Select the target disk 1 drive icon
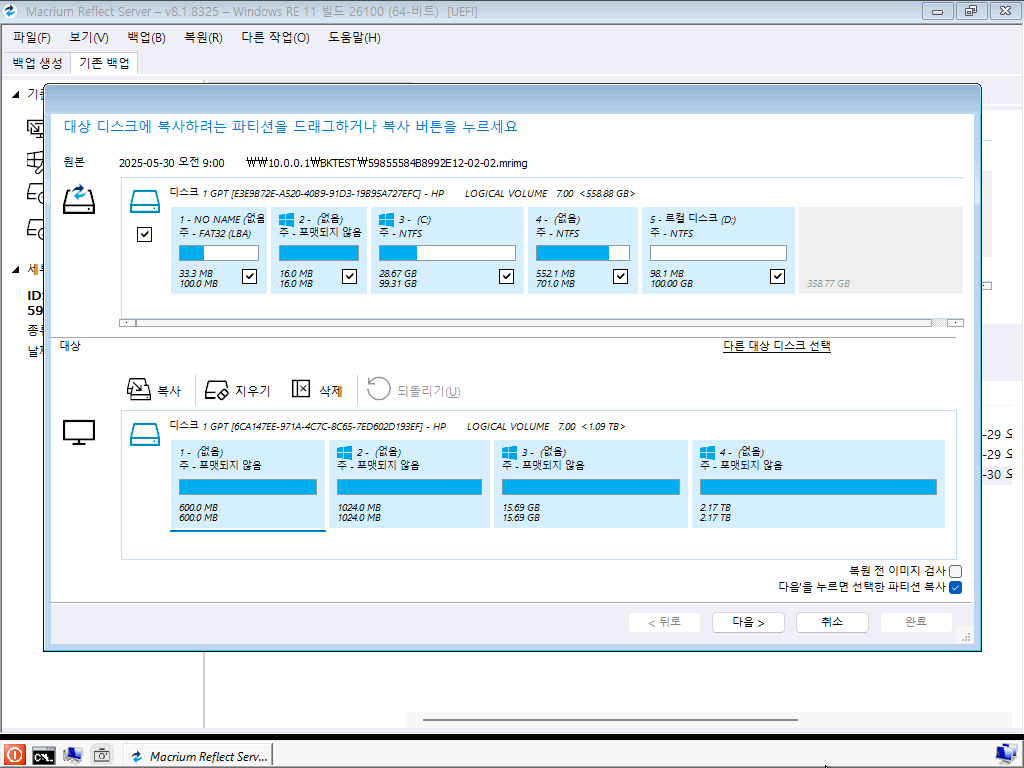Screen dimensions: 1024x768 (x=144, y=434)
